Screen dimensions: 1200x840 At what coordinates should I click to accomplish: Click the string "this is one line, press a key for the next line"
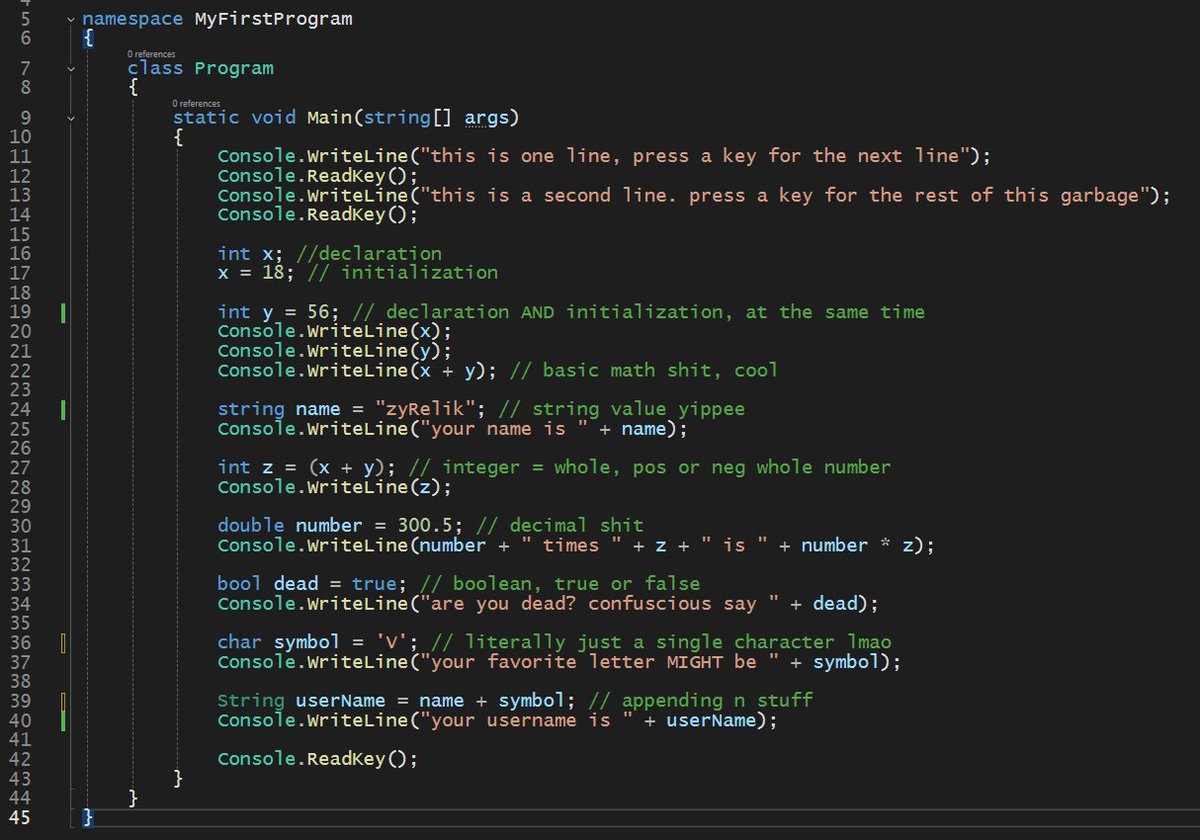coord(694,156)
